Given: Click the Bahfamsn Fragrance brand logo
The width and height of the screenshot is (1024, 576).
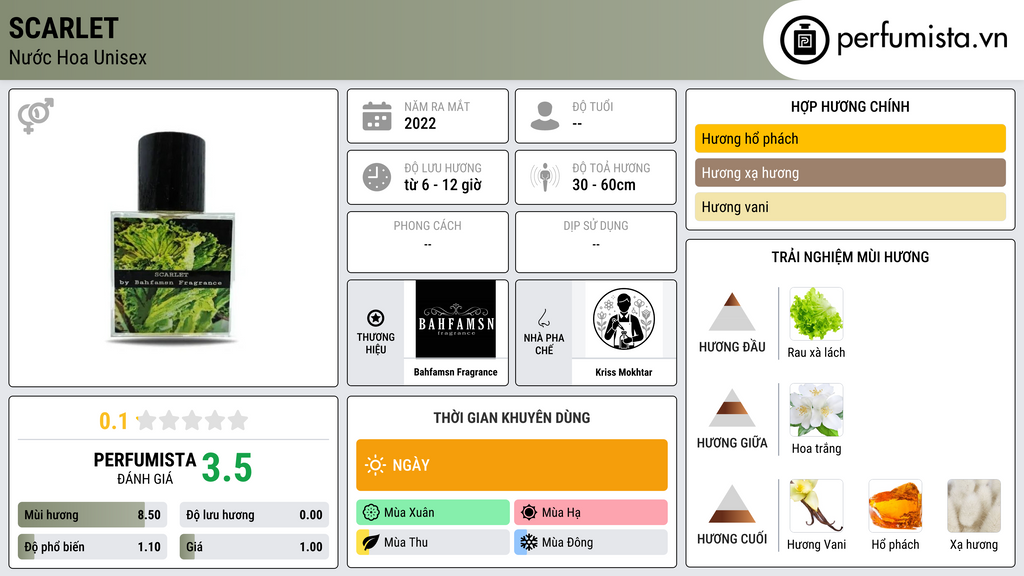Looking at the screenshot, I should coord(456,319).
